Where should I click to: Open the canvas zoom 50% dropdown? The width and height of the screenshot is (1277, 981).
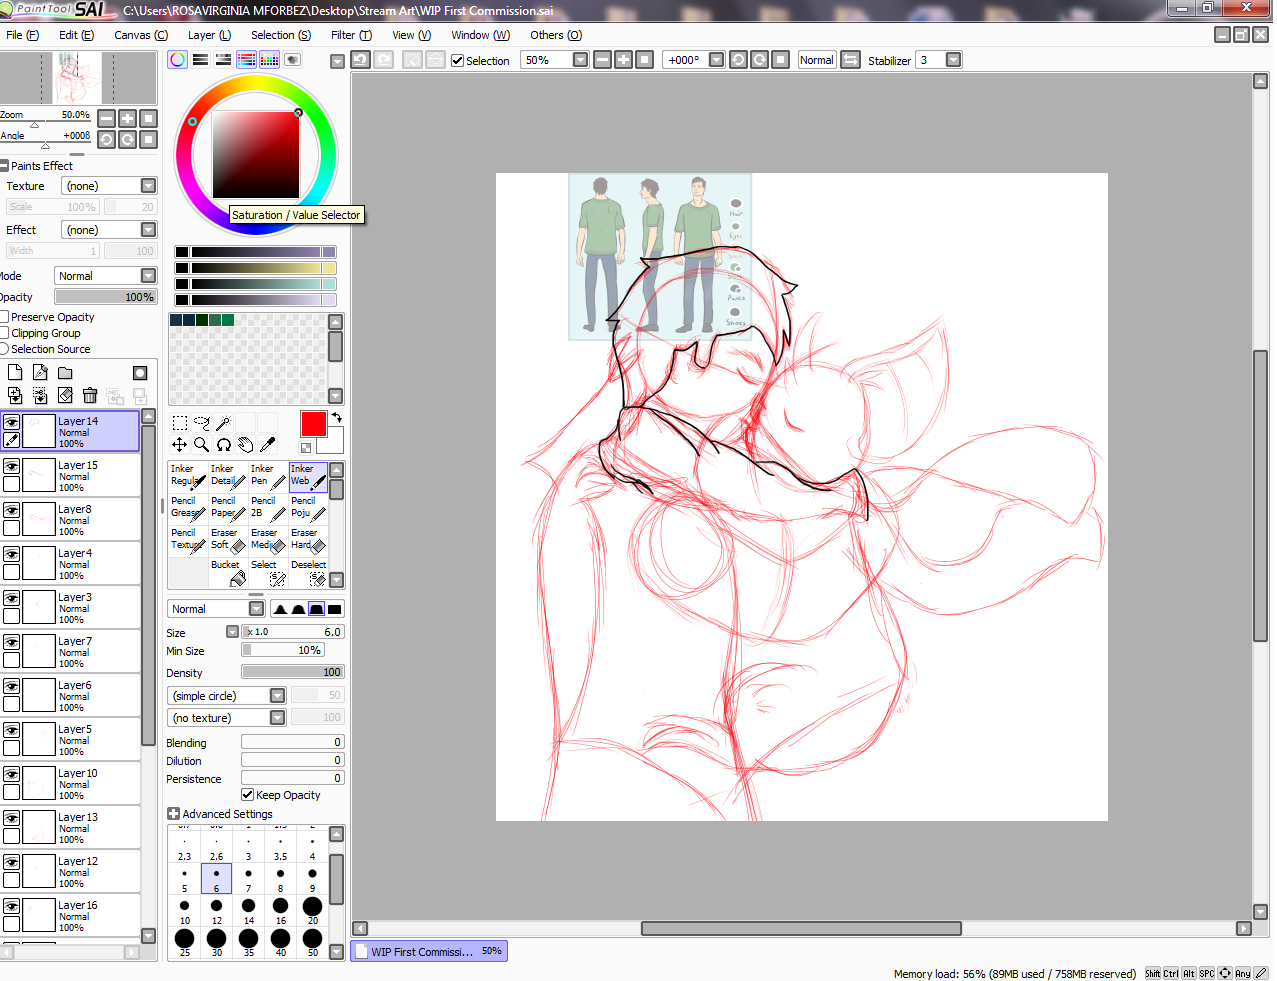tap(580, 60)
